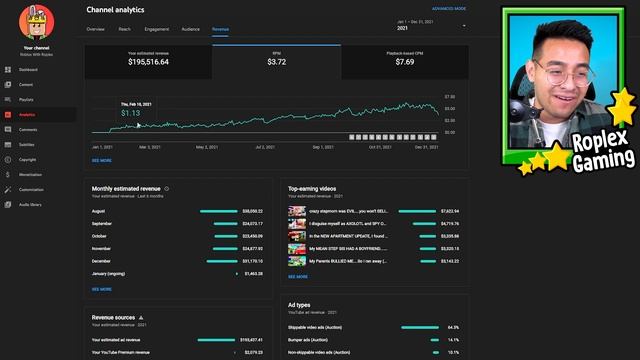Open the Playlists icon in sidebar
Viewport: 640px width, 360px height.
pos(8,100)
